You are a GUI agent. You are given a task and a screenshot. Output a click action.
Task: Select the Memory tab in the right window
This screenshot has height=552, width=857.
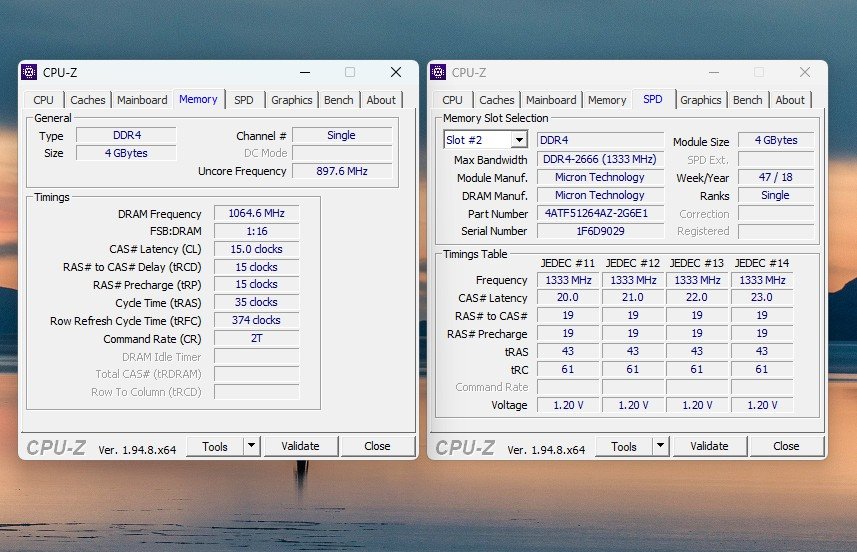607,100
